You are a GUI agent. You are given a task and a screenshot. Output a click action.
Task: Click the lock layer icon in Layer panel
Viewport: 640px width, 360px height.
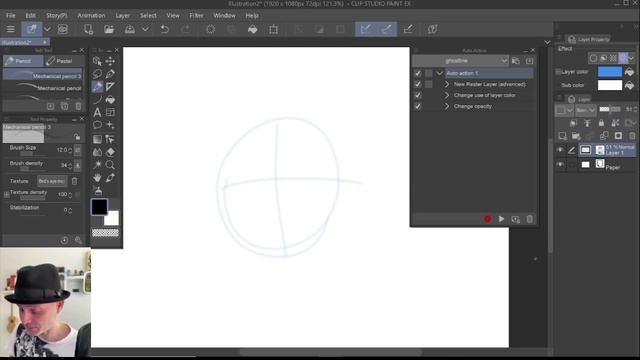click(x=601, y=123)
